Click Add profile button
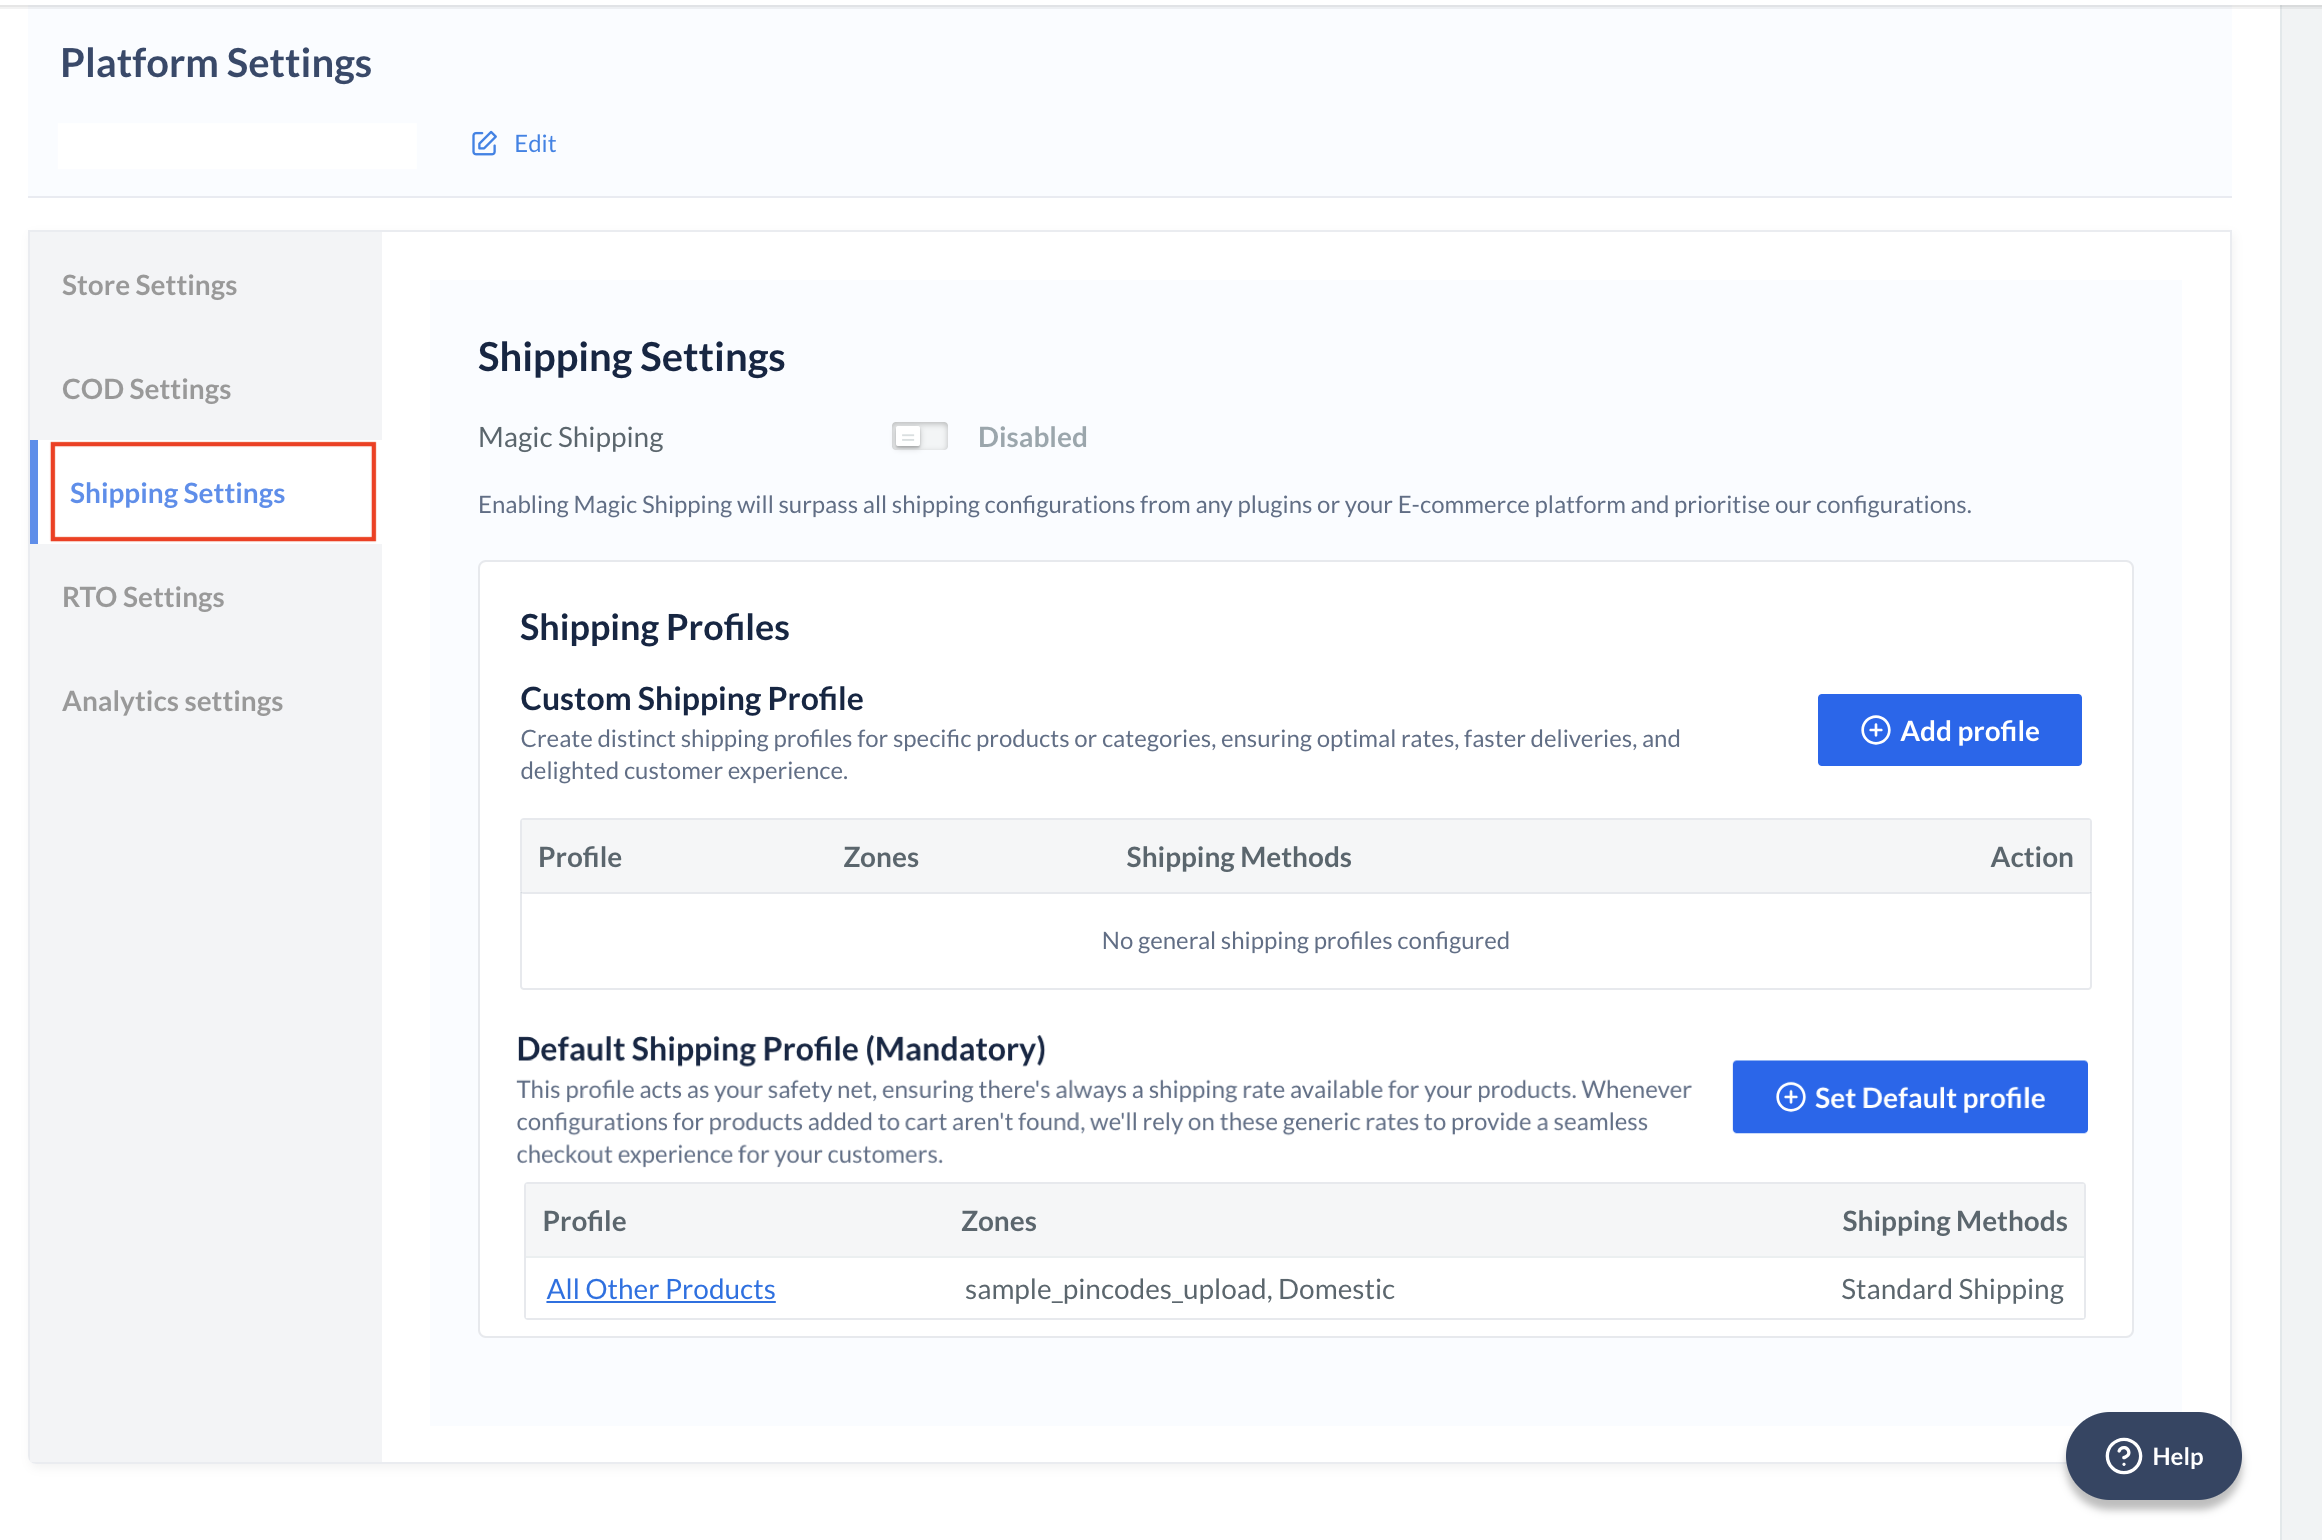This screenshot has width=2322, height=1540. [1949, 729]
